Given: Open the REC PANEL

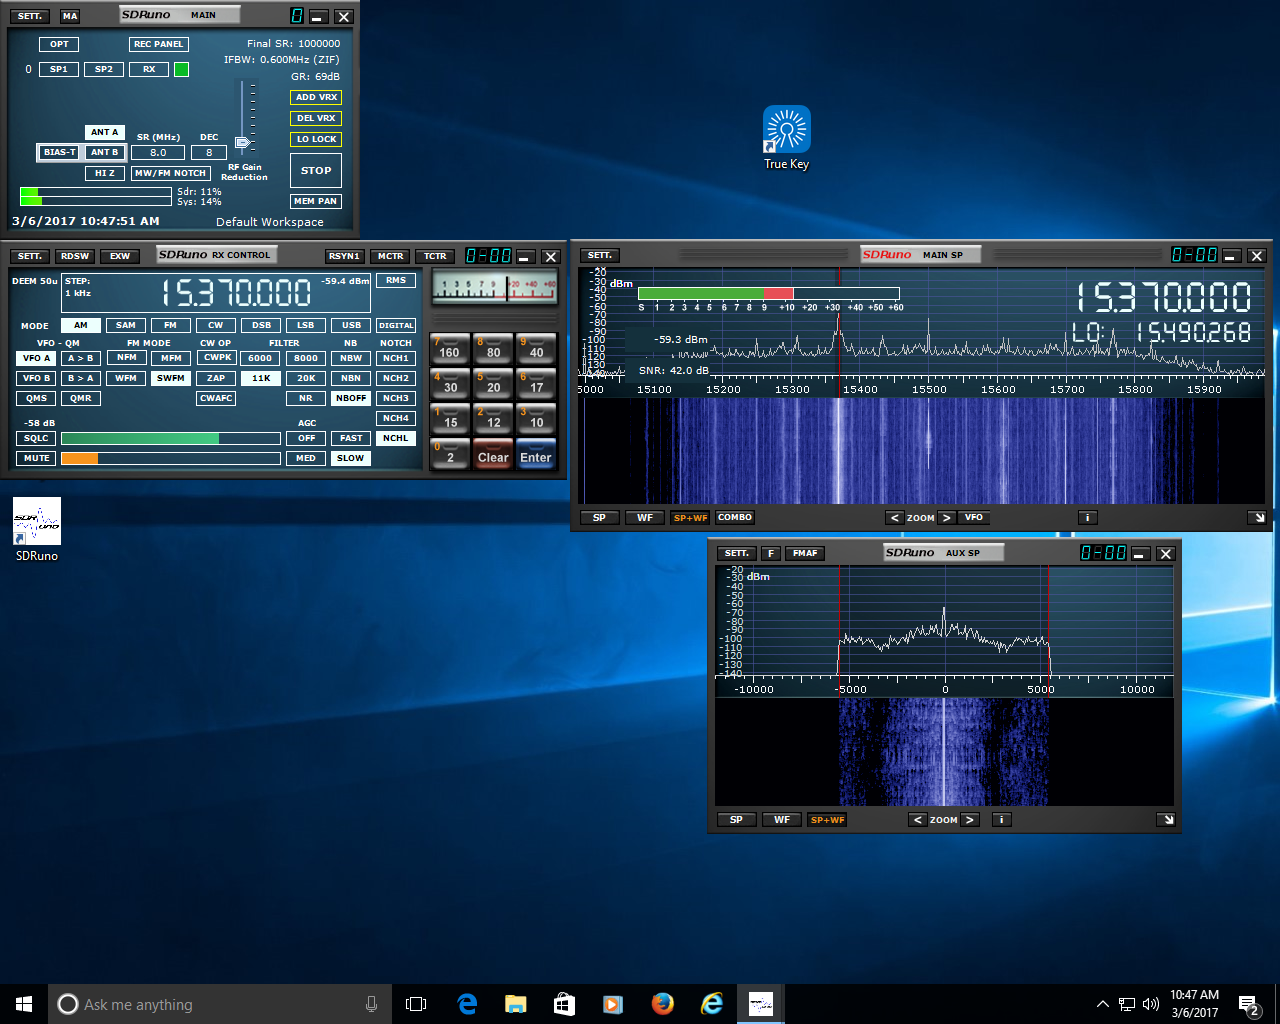Looking at the screenshot, I should pos(159,44).
